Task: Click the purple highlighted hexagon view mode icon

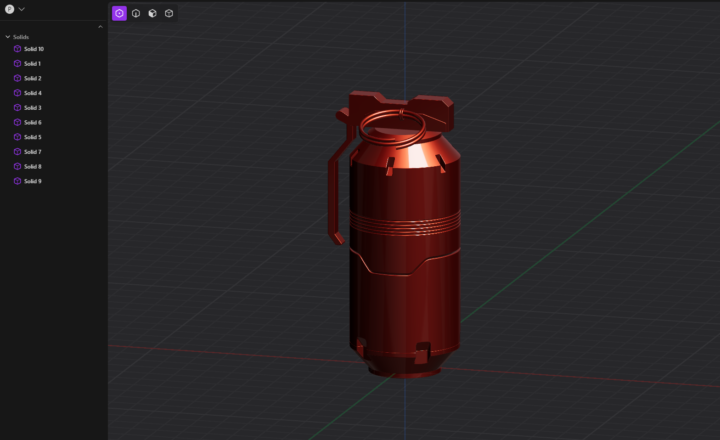Action: 119,13
